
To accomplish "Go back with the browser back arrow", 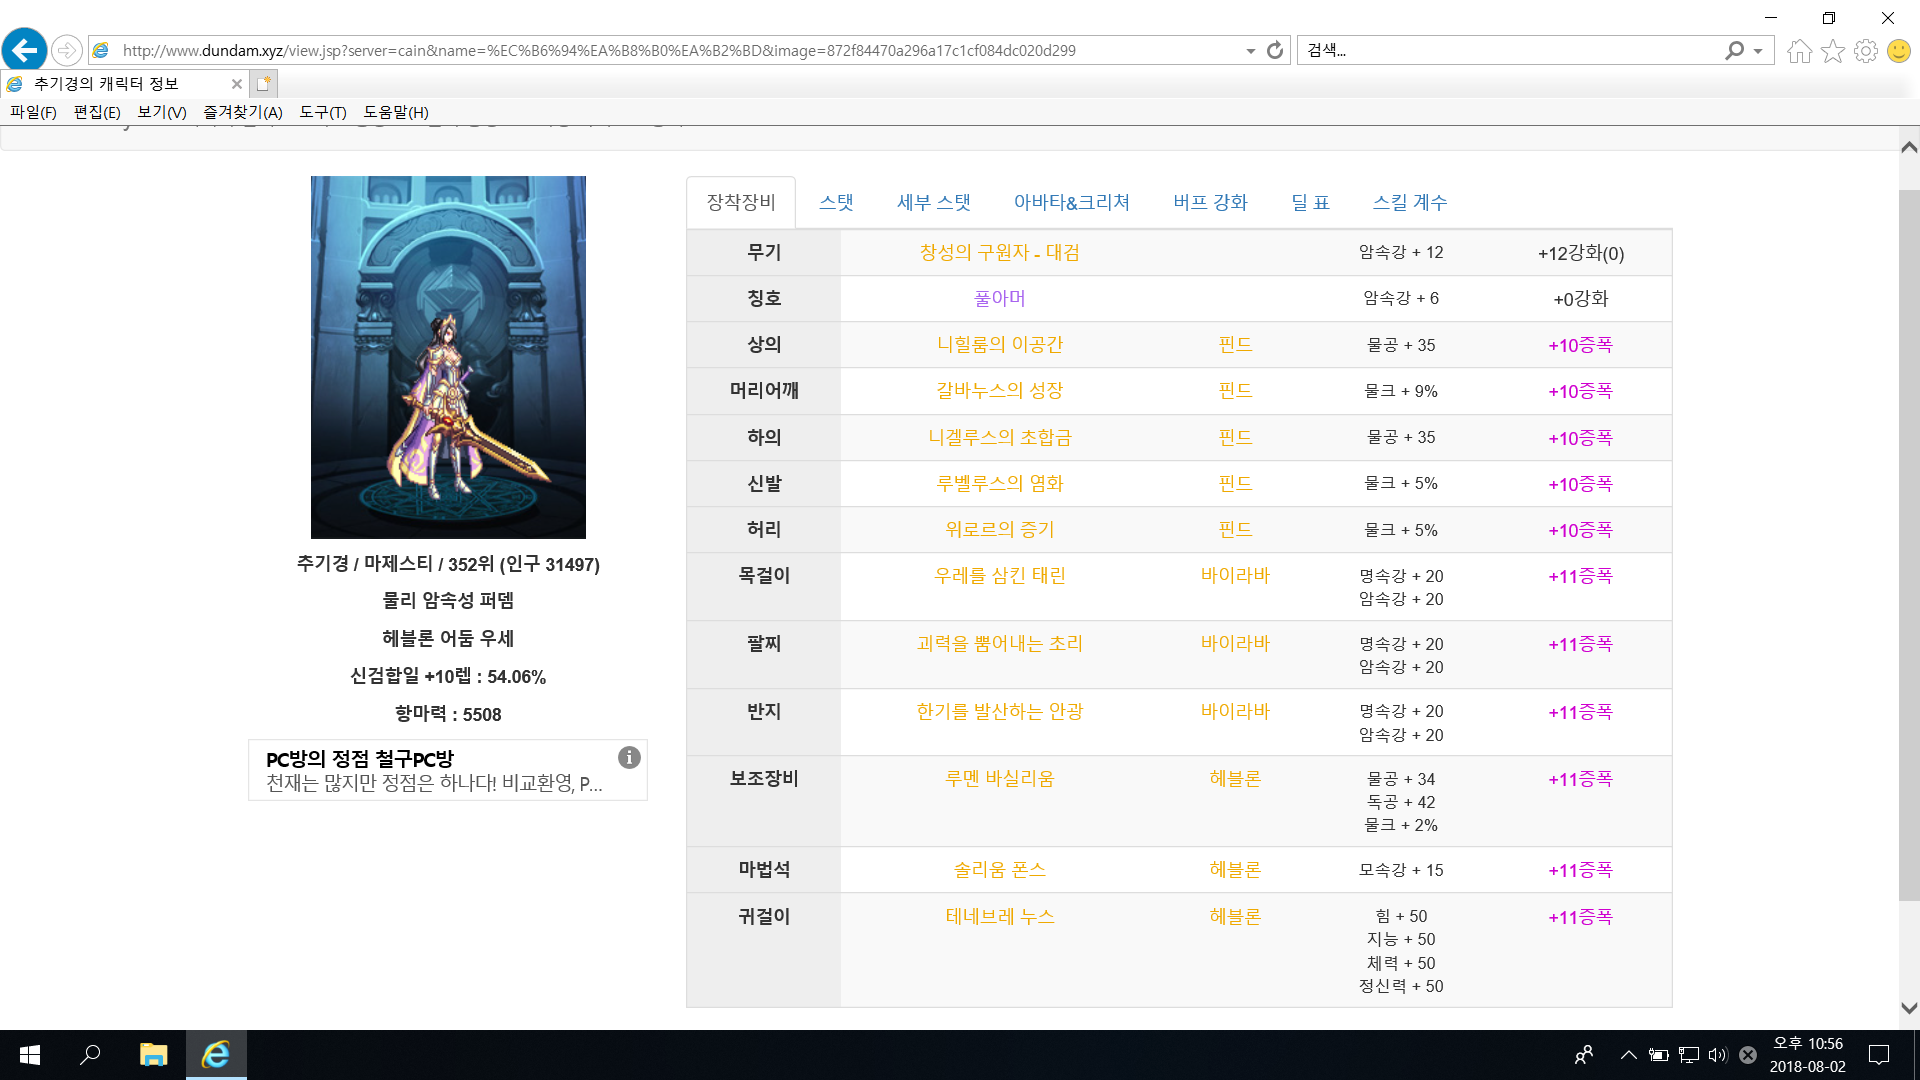I will [24, 50].
